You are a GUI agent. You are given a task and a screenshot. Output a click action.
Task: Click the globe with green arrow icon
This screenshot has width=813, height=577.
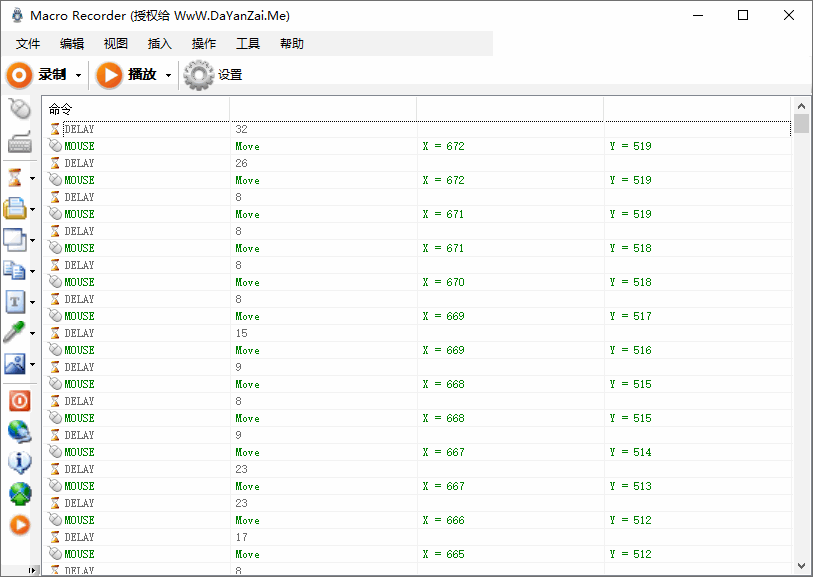[20, 494]
